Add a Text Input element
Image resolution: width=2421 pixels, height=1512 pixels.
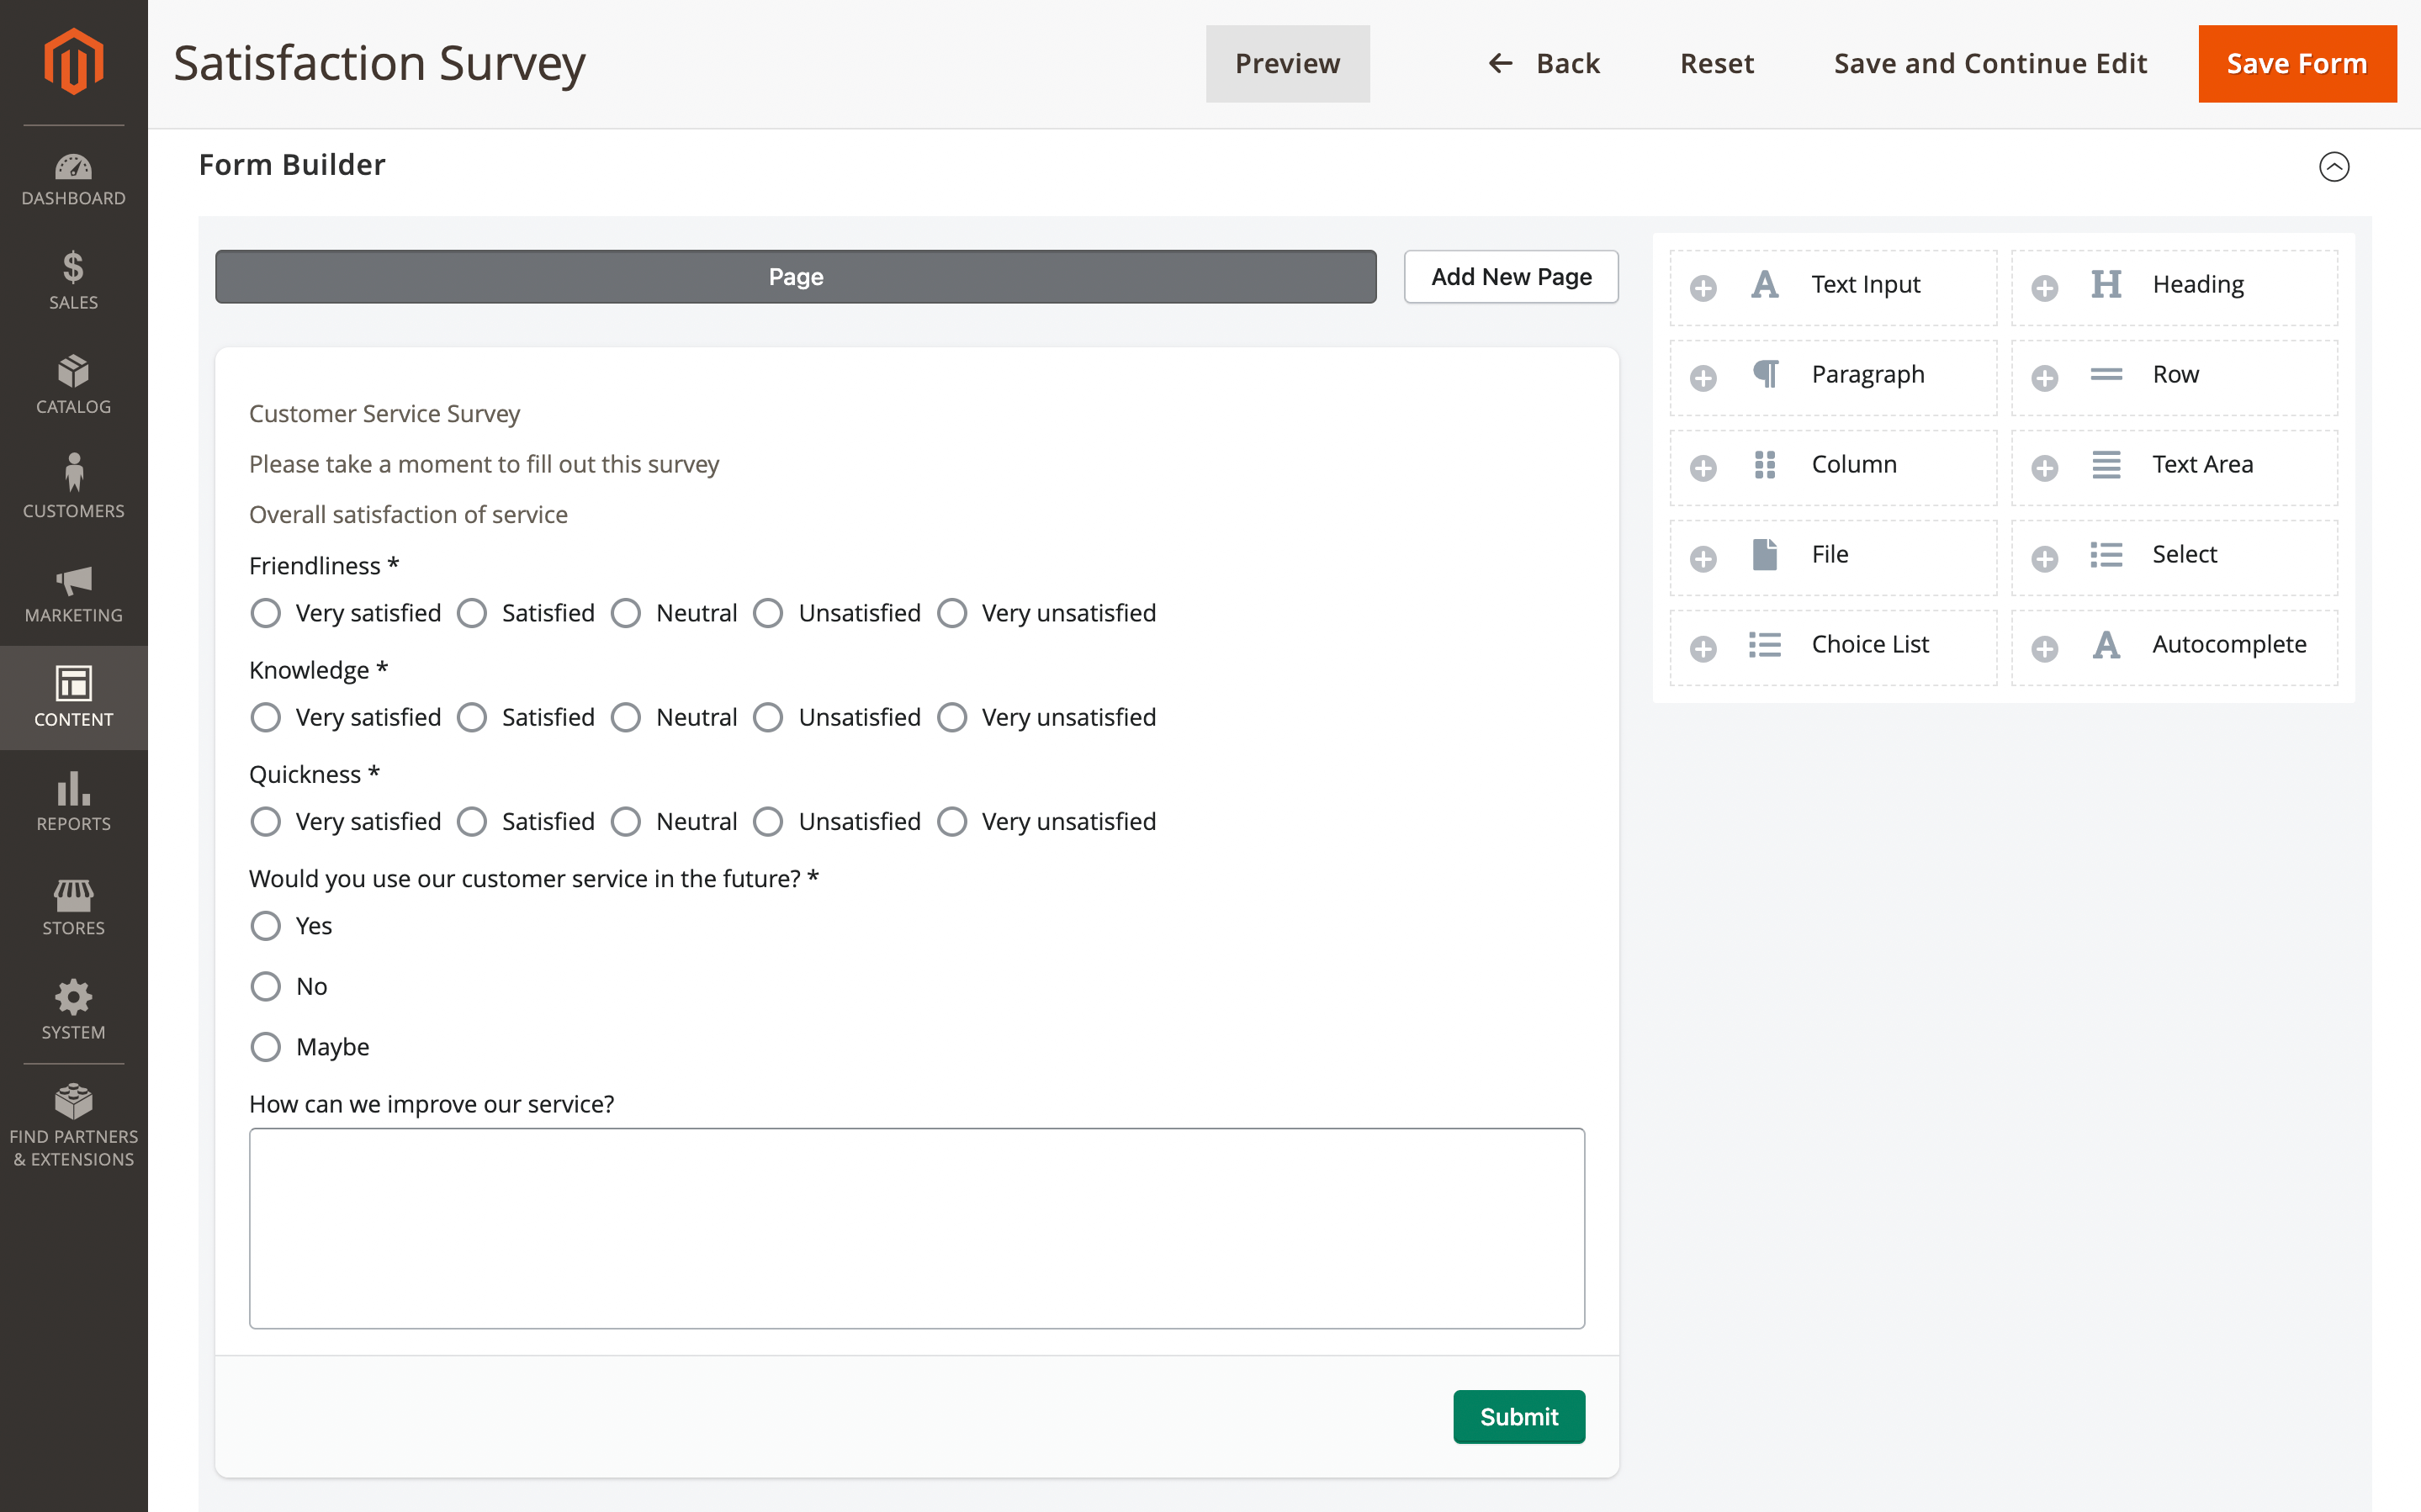point(1832,287)
